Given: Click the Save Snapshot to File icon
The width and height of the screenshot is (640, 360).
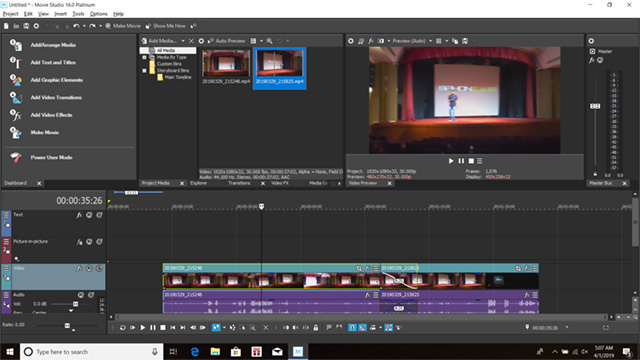Looking at the screenshot, I should pos(465,41).
